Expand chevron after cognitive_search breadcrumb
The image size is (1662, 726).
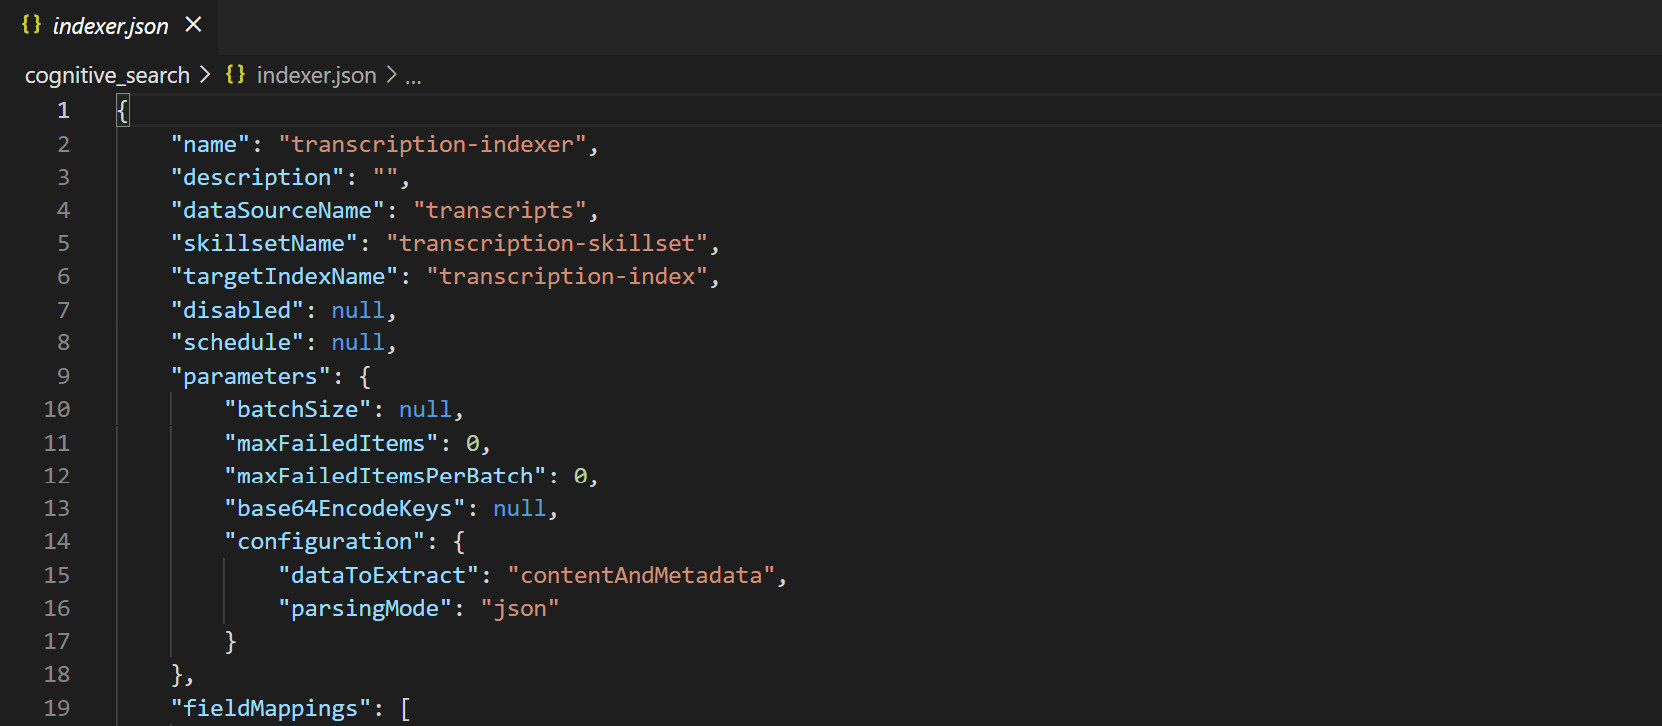pos(205,75)
